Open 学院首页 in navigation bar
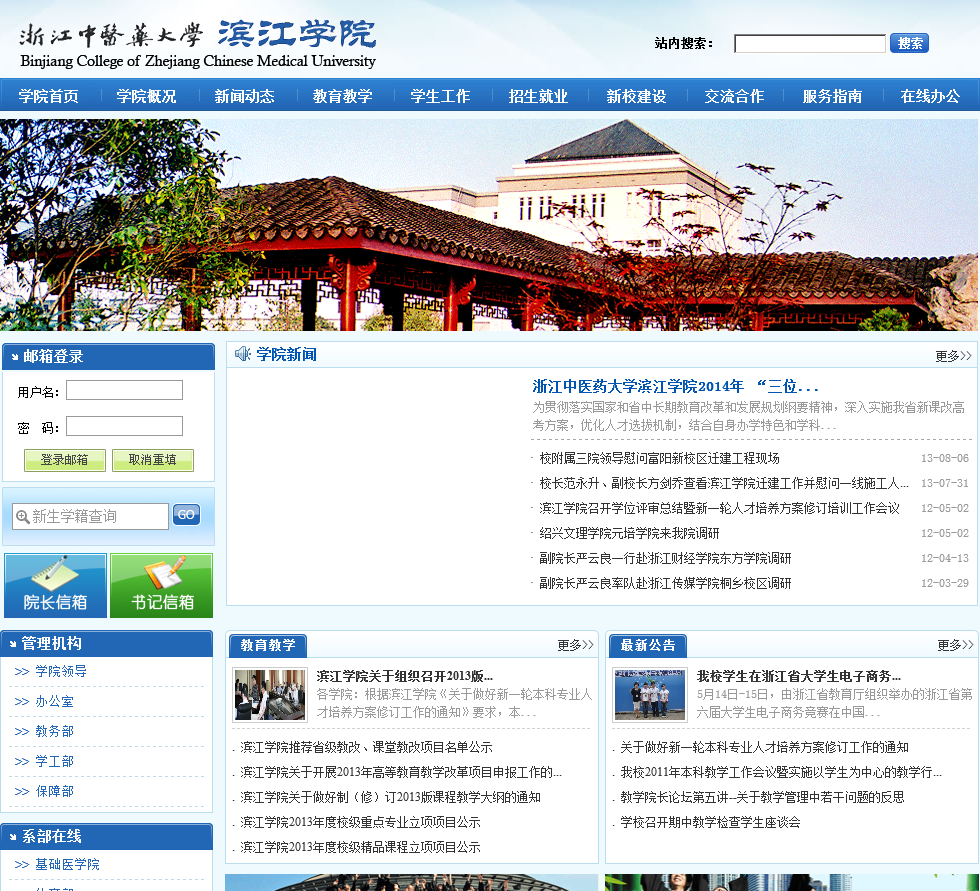The image size is (980, 891). click(x=49, y=96)
